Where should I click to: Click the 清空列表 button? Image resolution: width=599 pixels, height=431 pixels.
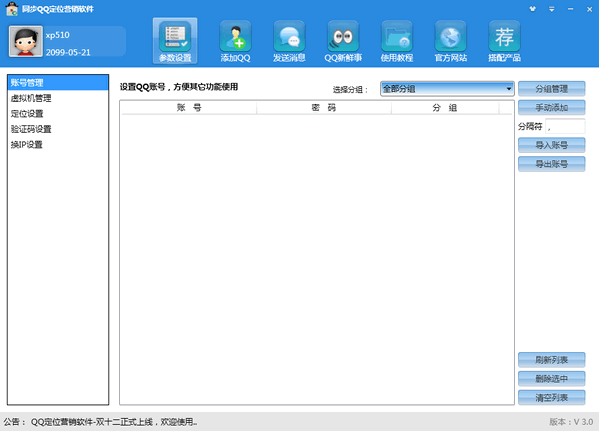[551, 398]
